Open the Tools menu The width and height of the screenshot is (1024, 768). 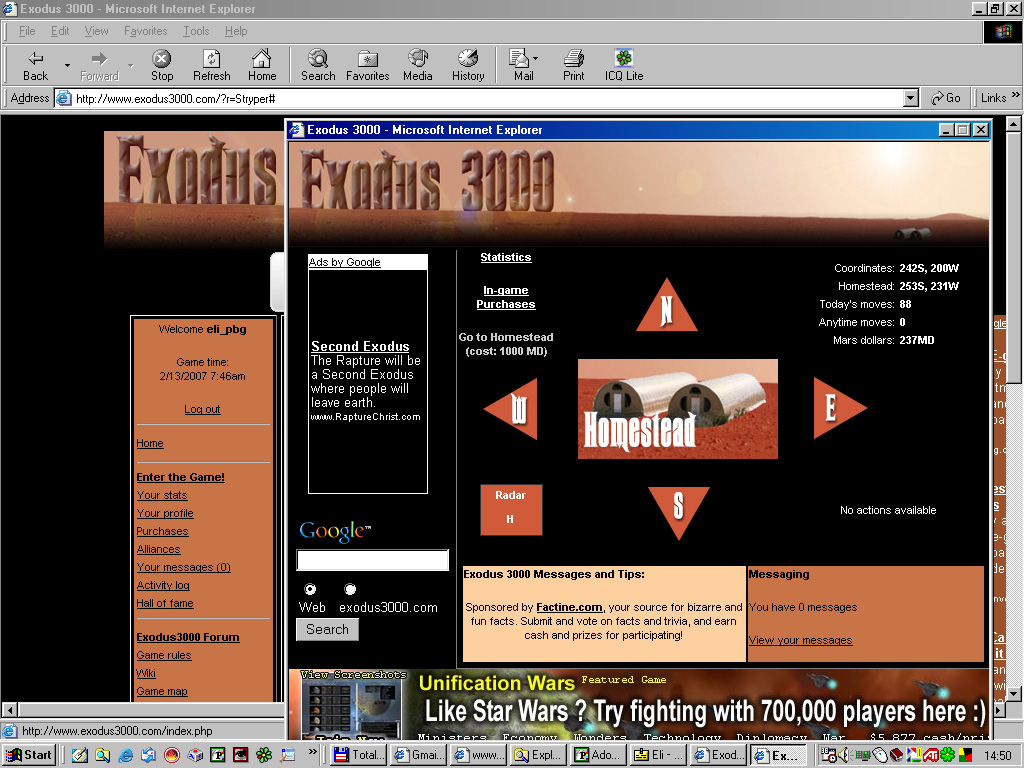196,31
